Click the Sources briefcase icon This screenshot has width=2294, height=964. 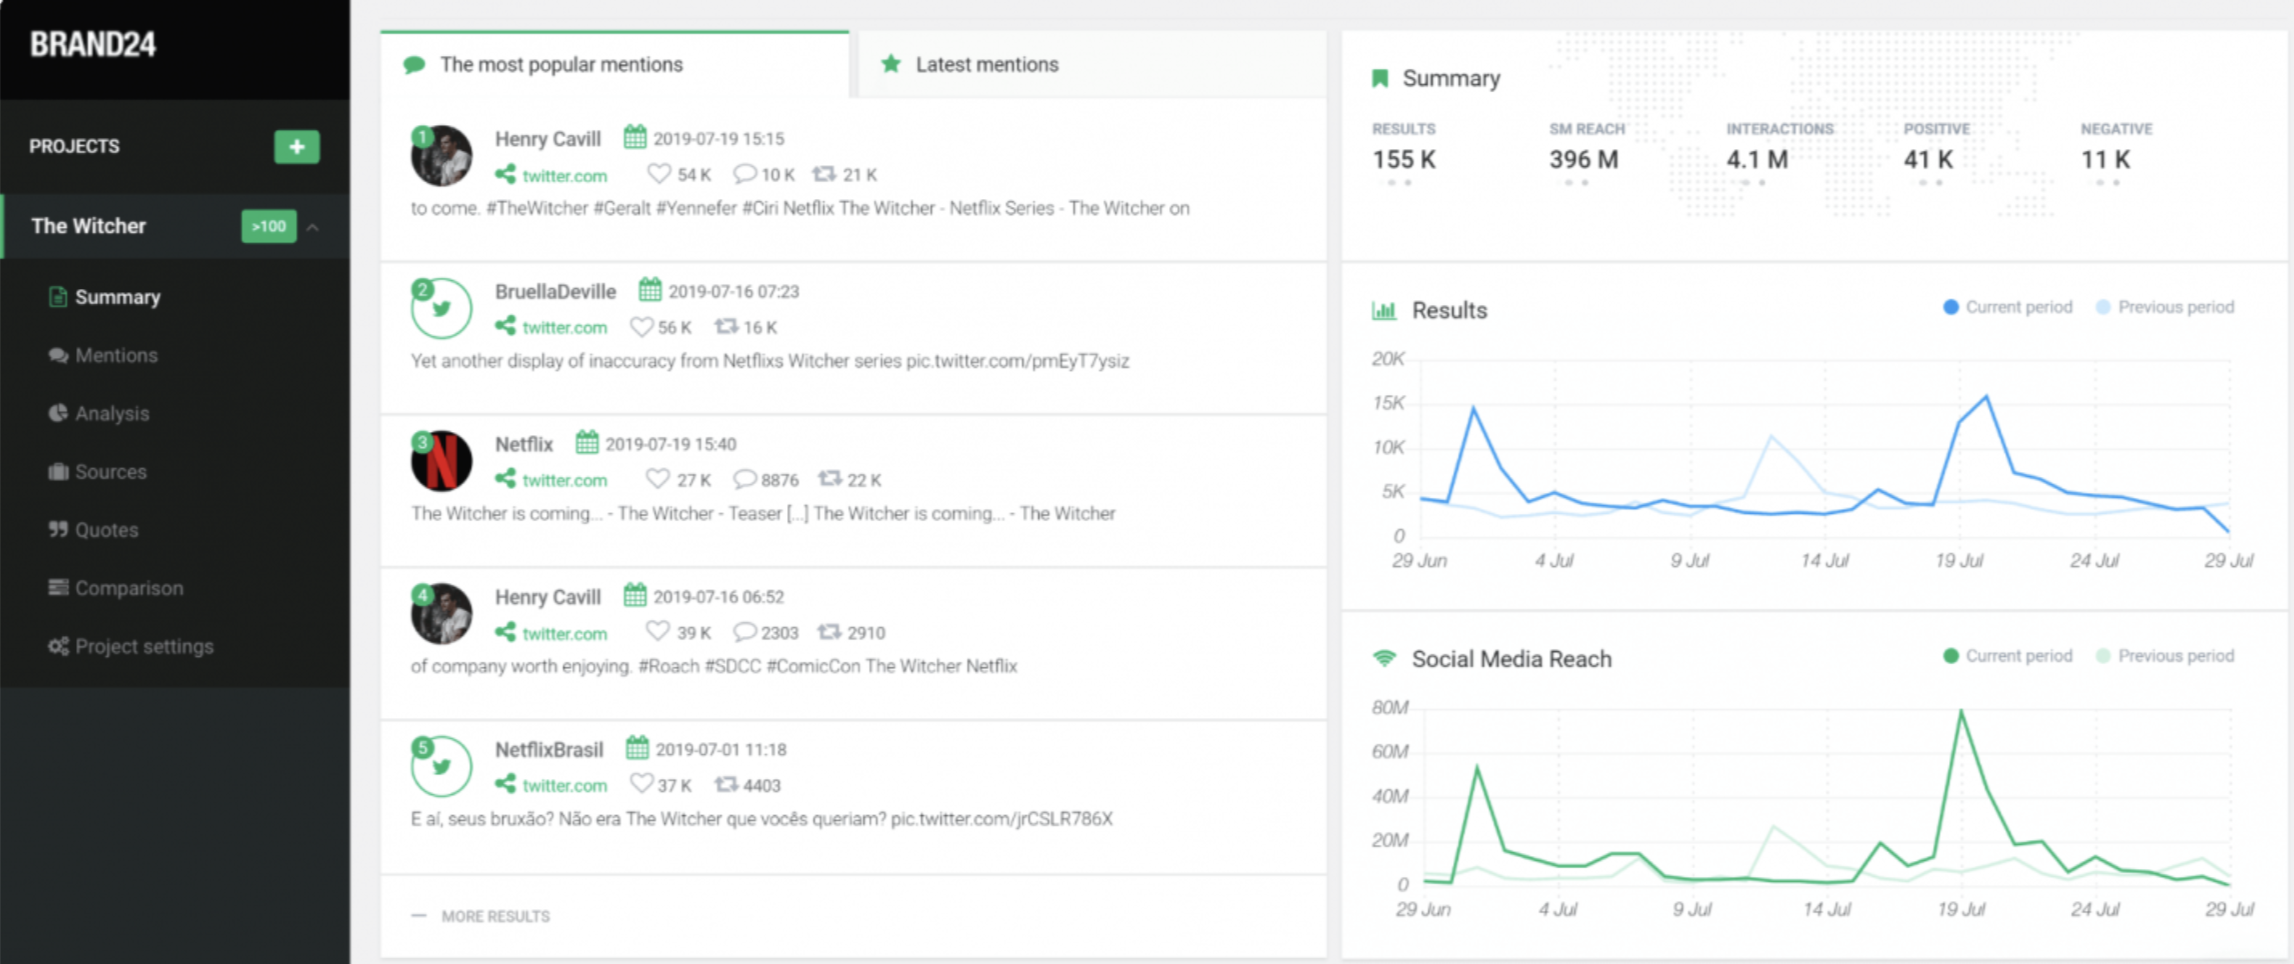click(x=58, y=471)
